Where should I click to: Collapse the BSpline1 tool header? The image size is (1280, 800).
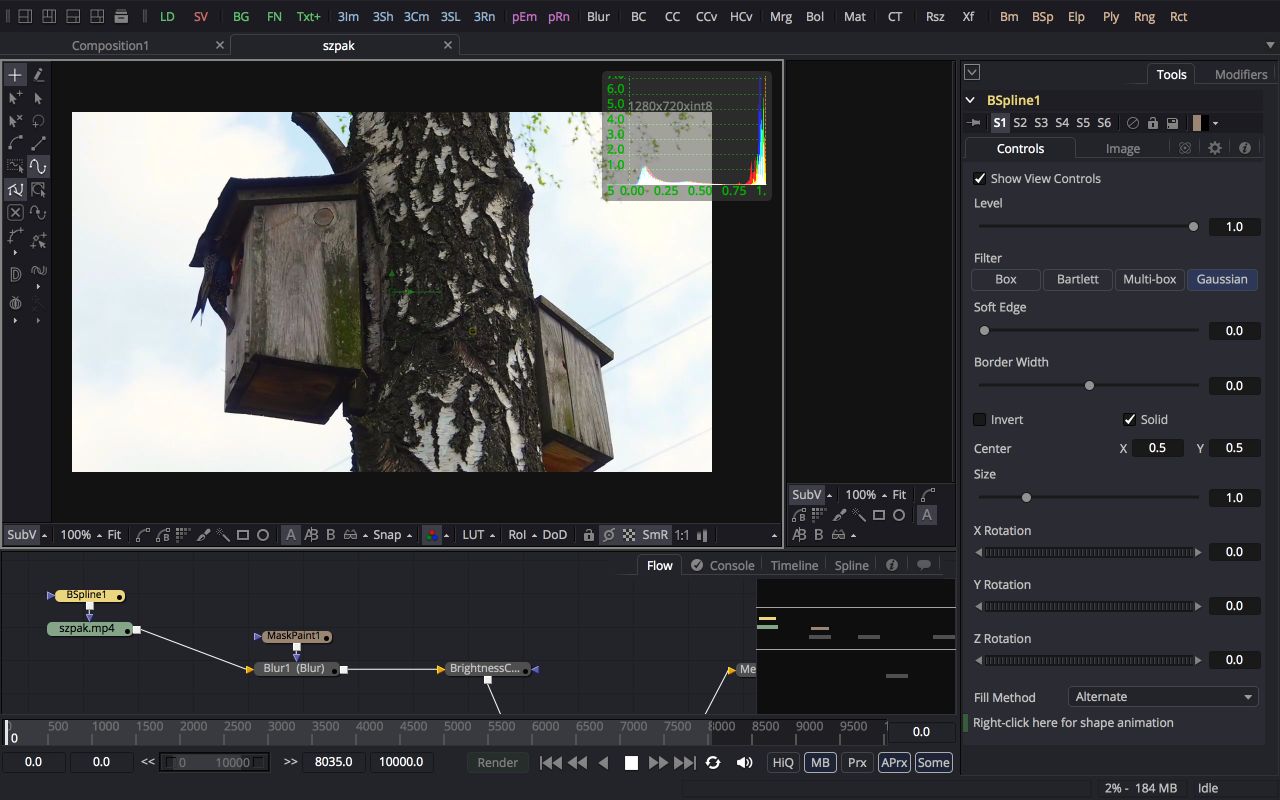point(970,100)
